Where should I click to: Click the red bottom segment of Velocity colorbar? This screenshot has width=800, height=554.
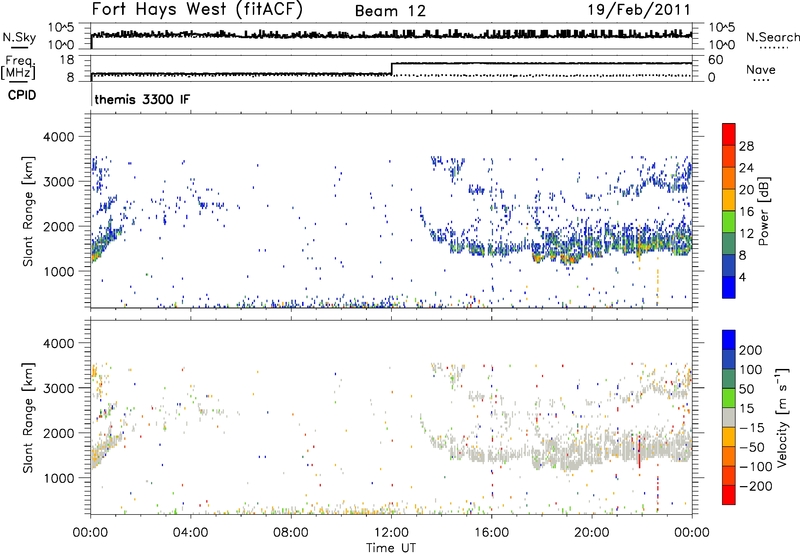[729, 495]
